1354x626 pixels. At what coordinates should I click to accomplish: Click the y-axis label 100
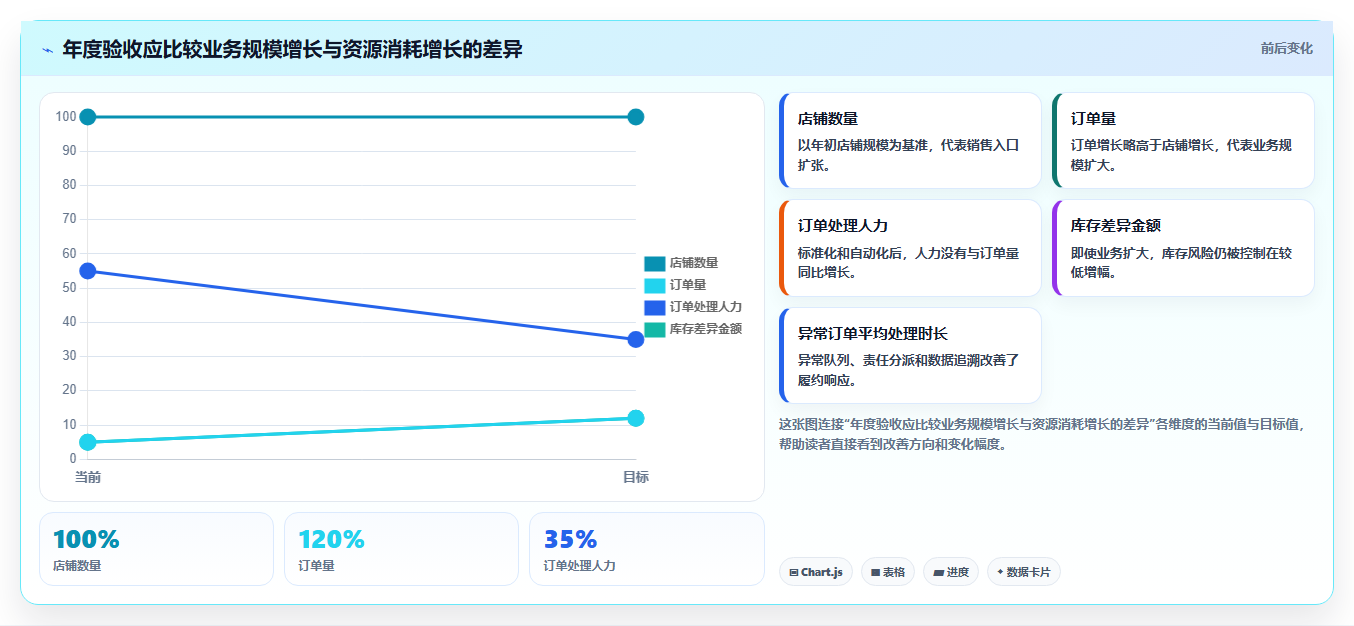(x=66, y=117)
